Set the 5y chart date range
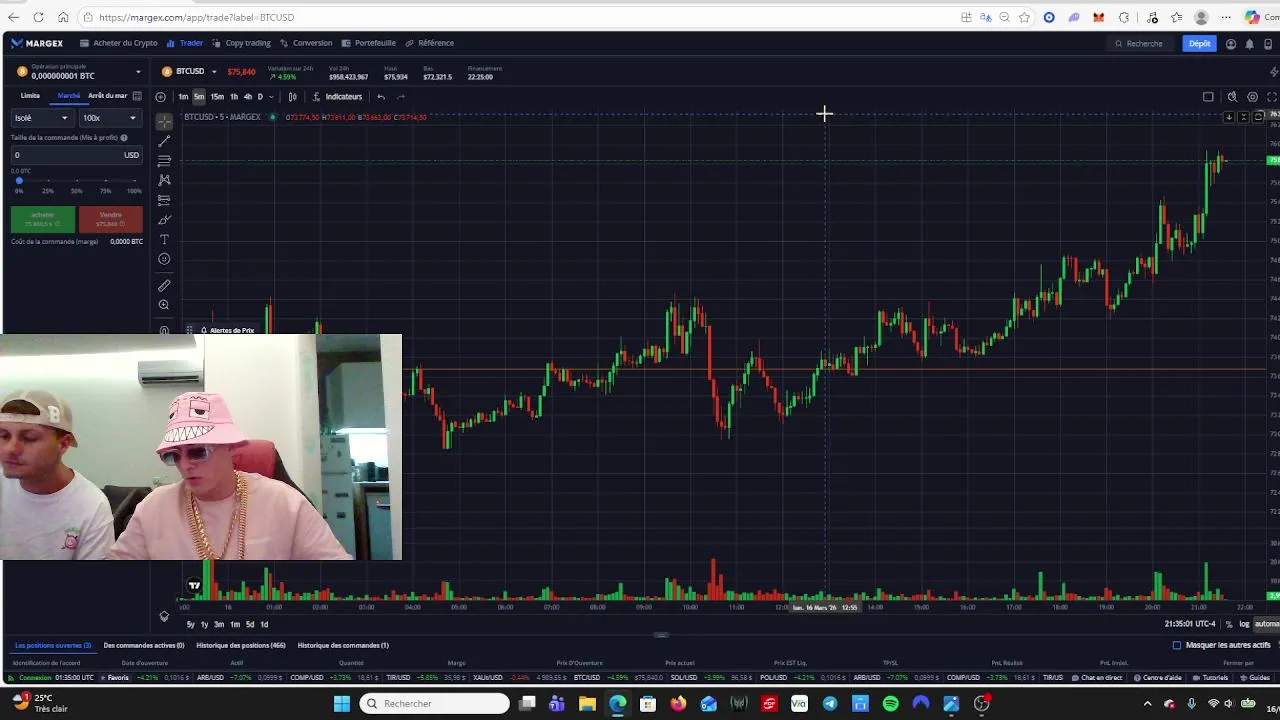 tap(190, 624)
